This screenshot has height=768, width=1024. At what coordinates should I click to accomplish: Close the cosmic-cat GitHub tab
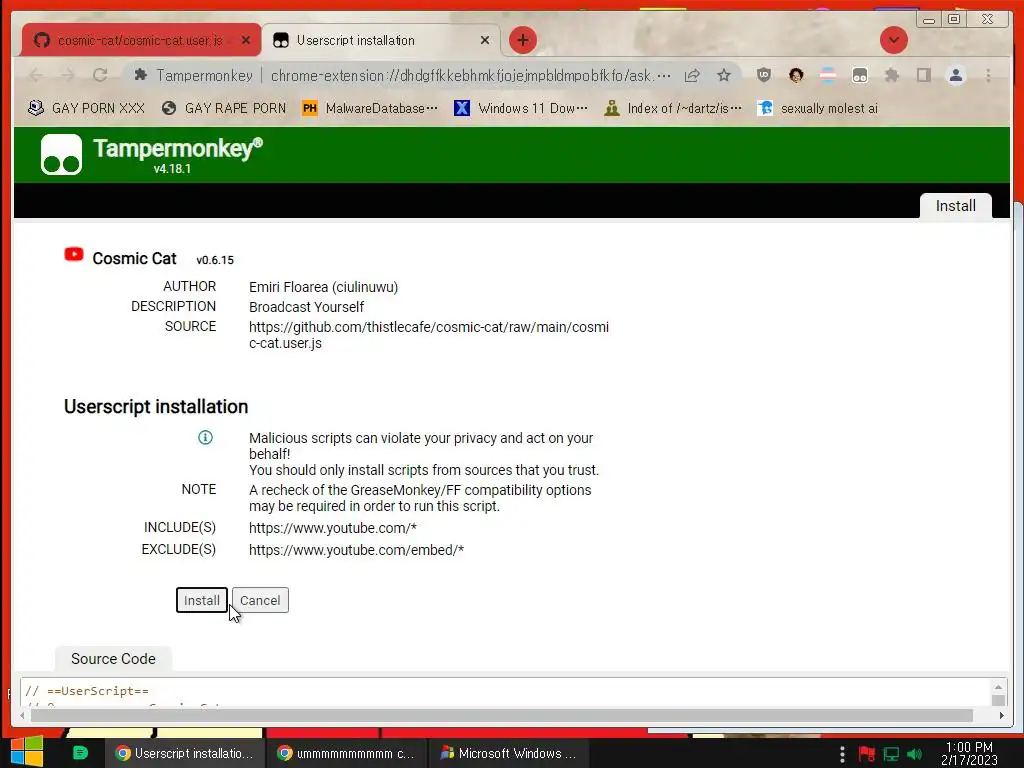[x=246, y=40]
